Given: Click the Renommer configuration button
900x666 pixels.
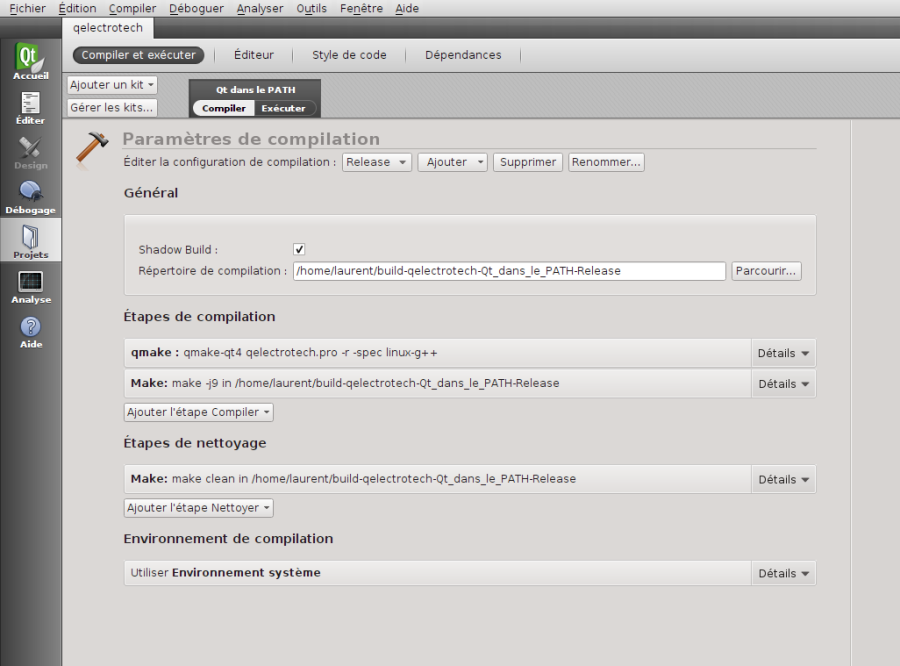Looking at the screenshot, I should click(x=606, y=162).
